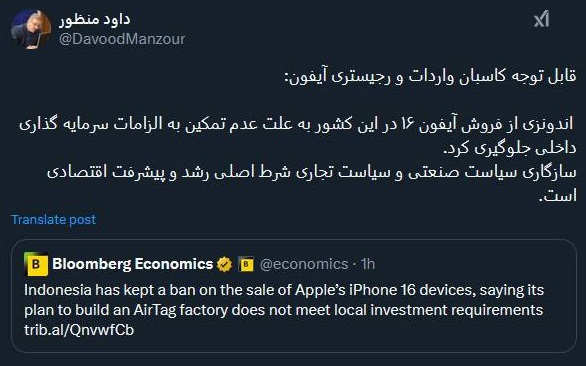This screenshot has height=366, width=586.
Task: Click the Grok xI icon
Action: 542,19
